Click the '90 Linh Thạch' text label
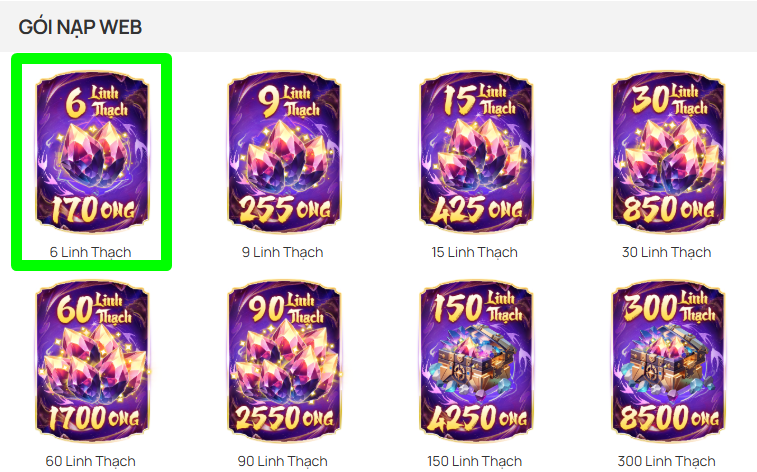Image resolution: width=757 pixels, height=472 pixels. tap(282, 461)
